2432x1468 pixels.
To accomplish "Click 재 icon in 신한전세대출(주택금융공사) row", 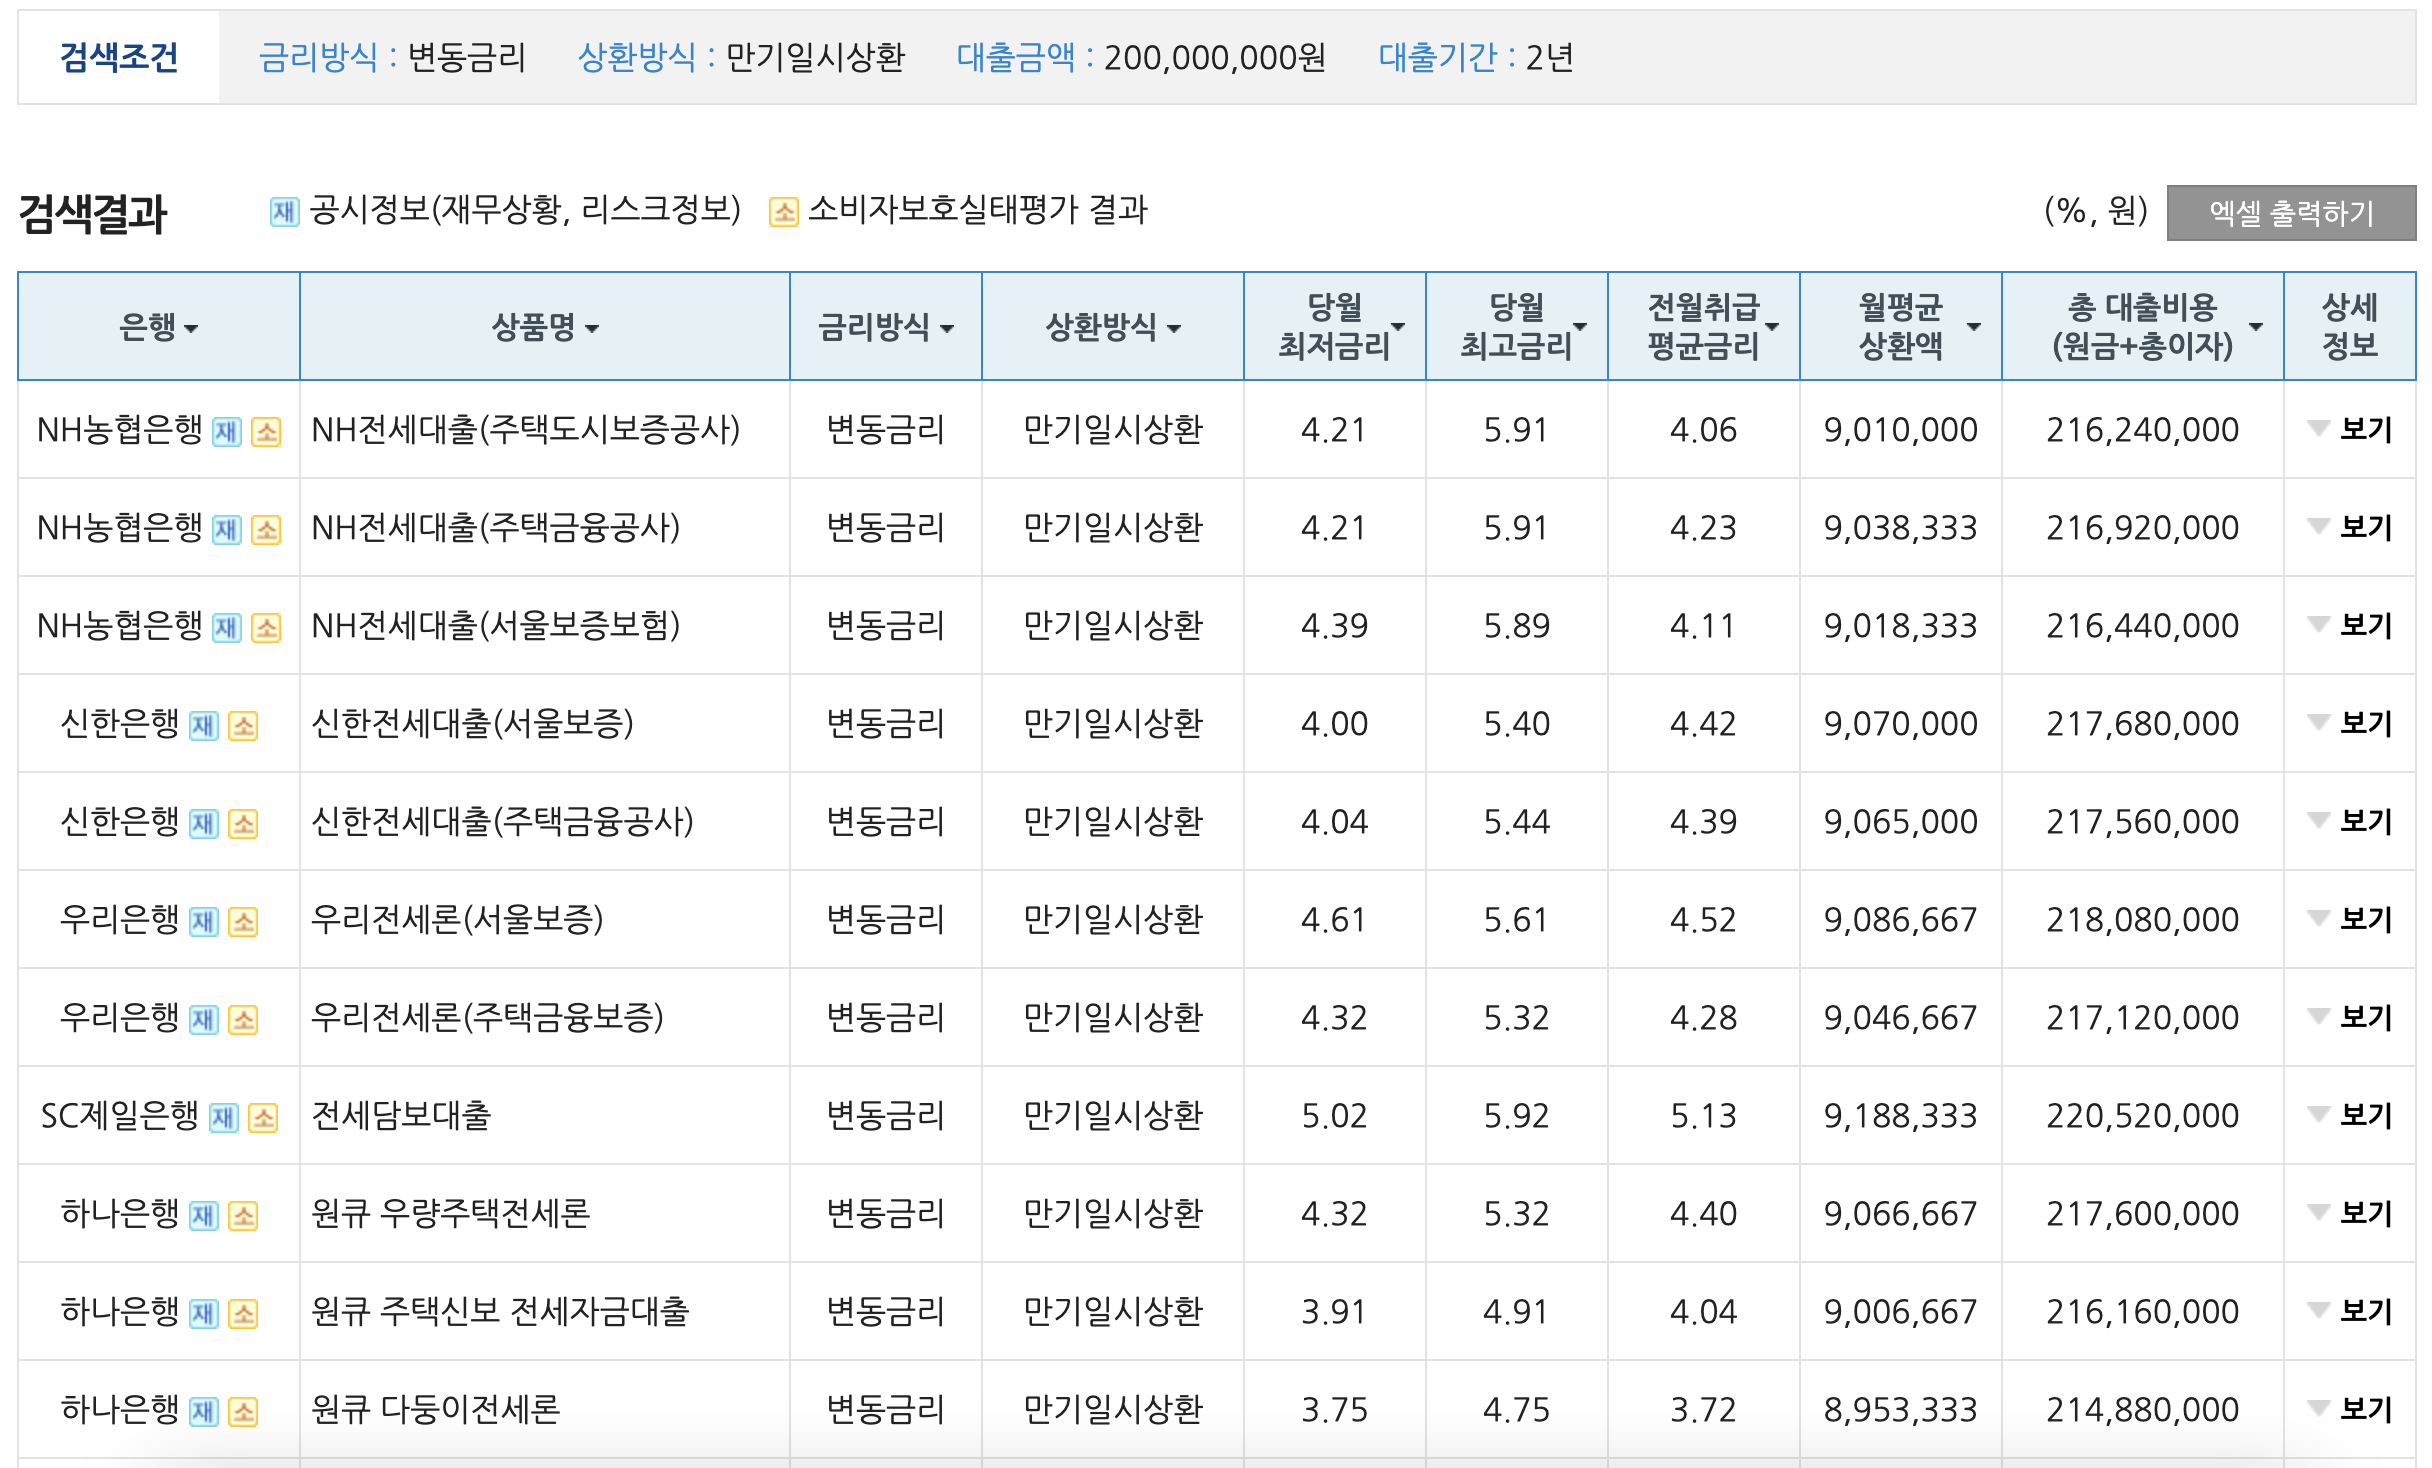I will tap(204, 824).
